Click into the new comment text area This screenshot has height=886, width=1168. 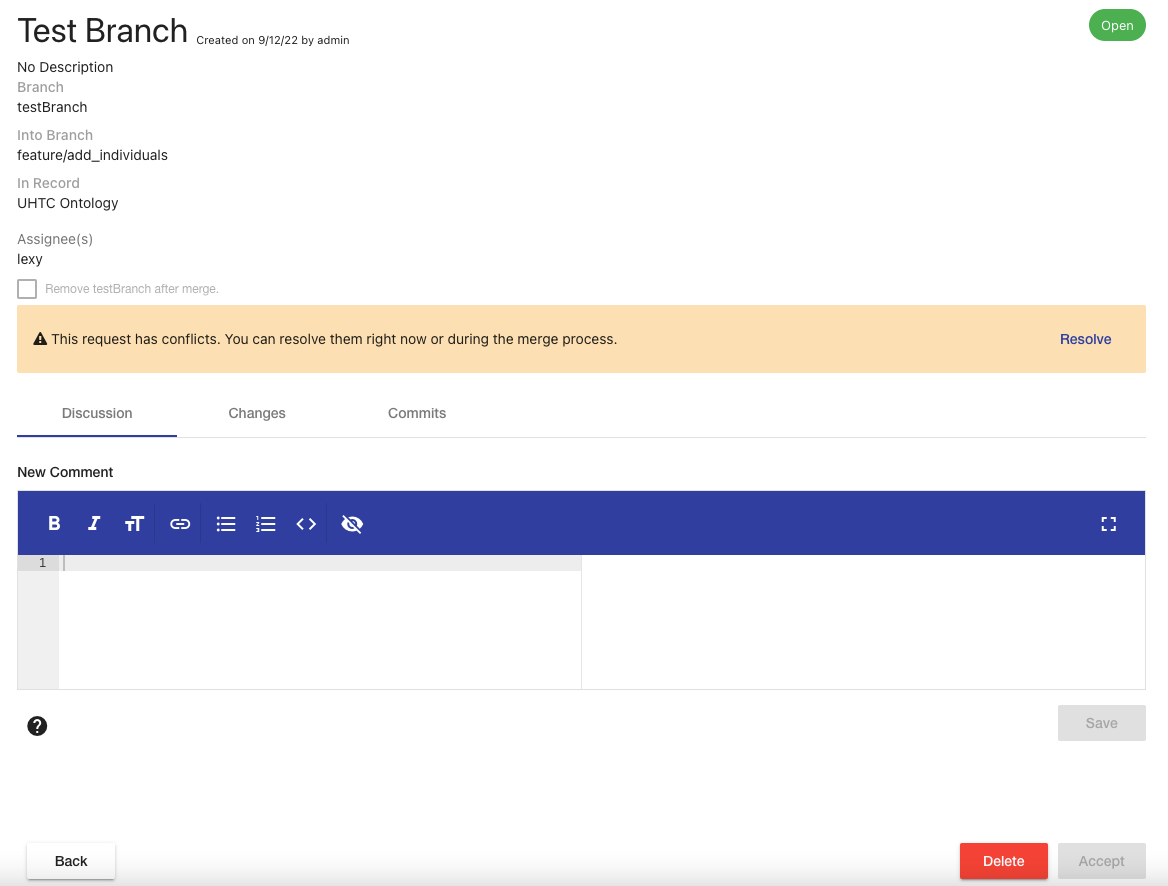(320, 620)
